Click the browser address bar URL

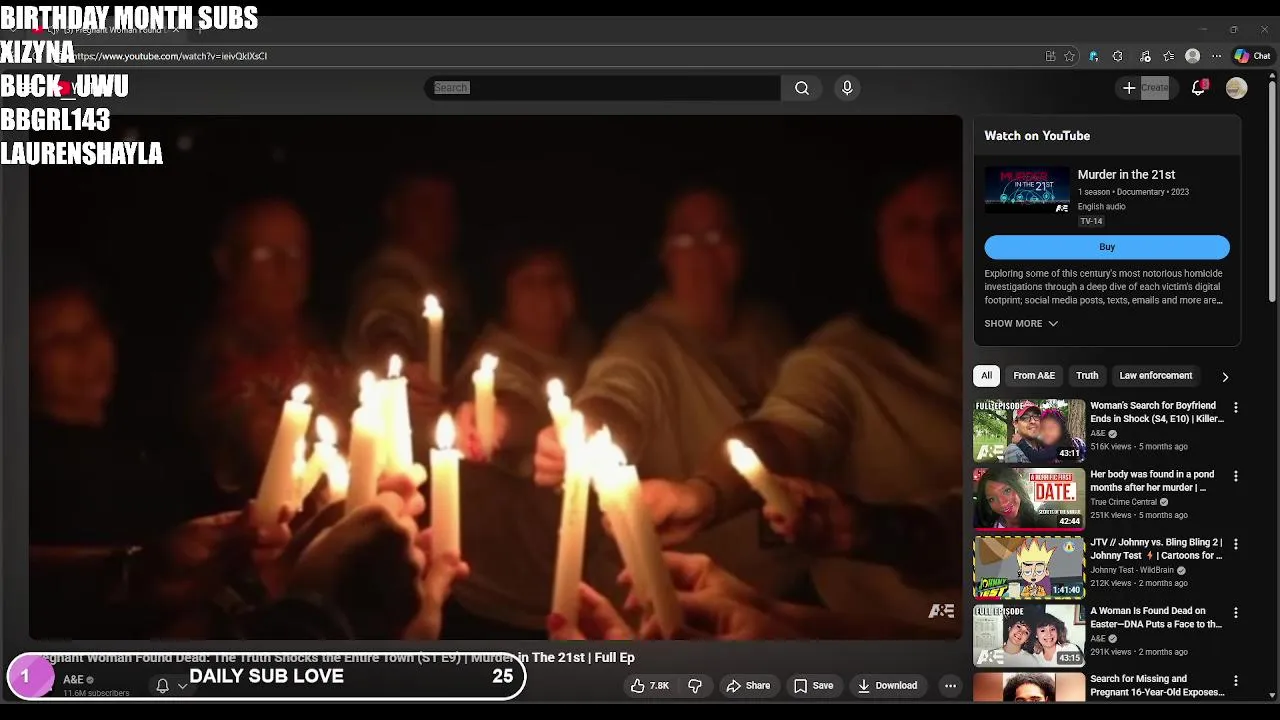170,56
